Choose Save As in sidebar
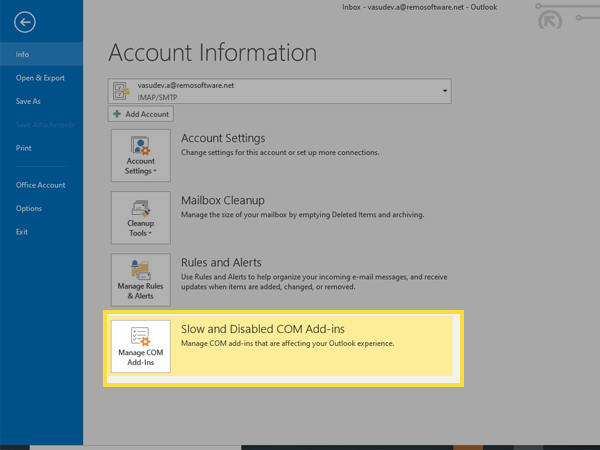This screenshot has height=450, width=600. (x=28, y=101)
